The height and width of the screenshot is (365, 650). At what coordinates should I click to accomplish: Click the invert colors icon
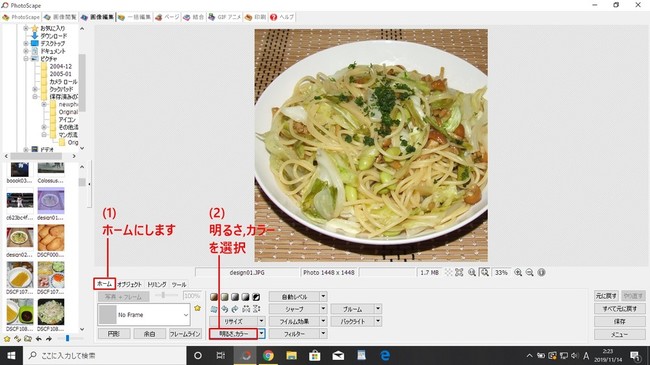click(x=256, y=297)
